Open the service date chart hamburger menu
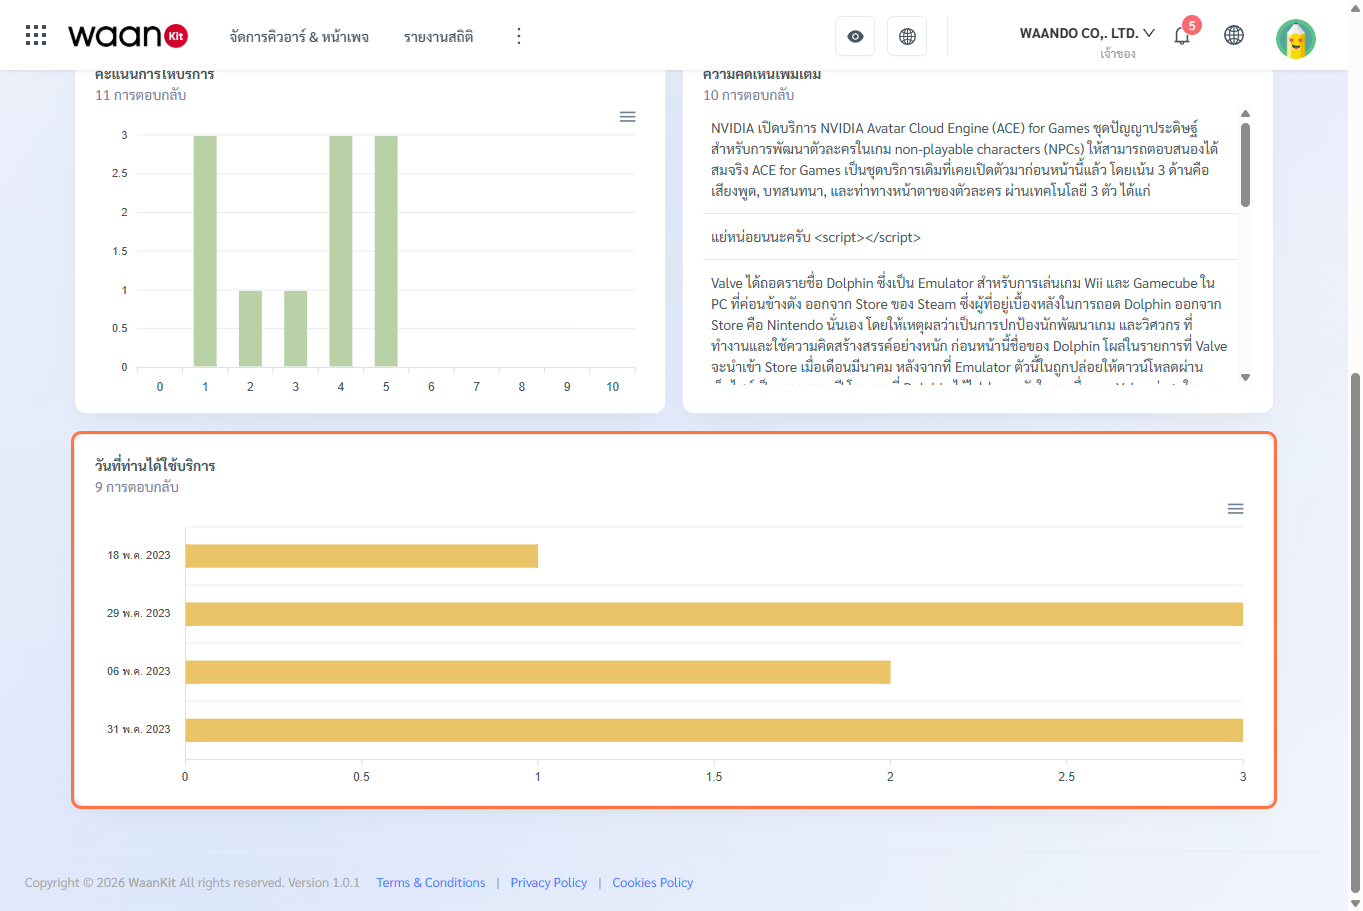The height and width of the screenshot is (911, 1363). 1235,509
